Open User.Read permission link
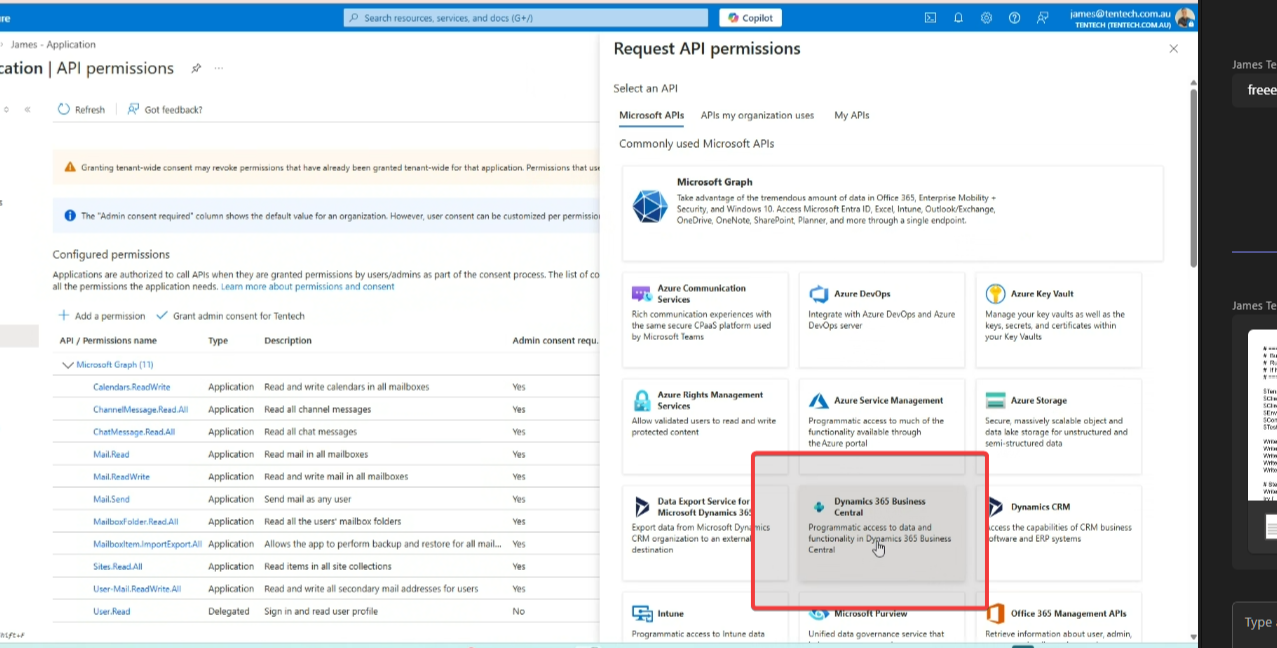 111,611
